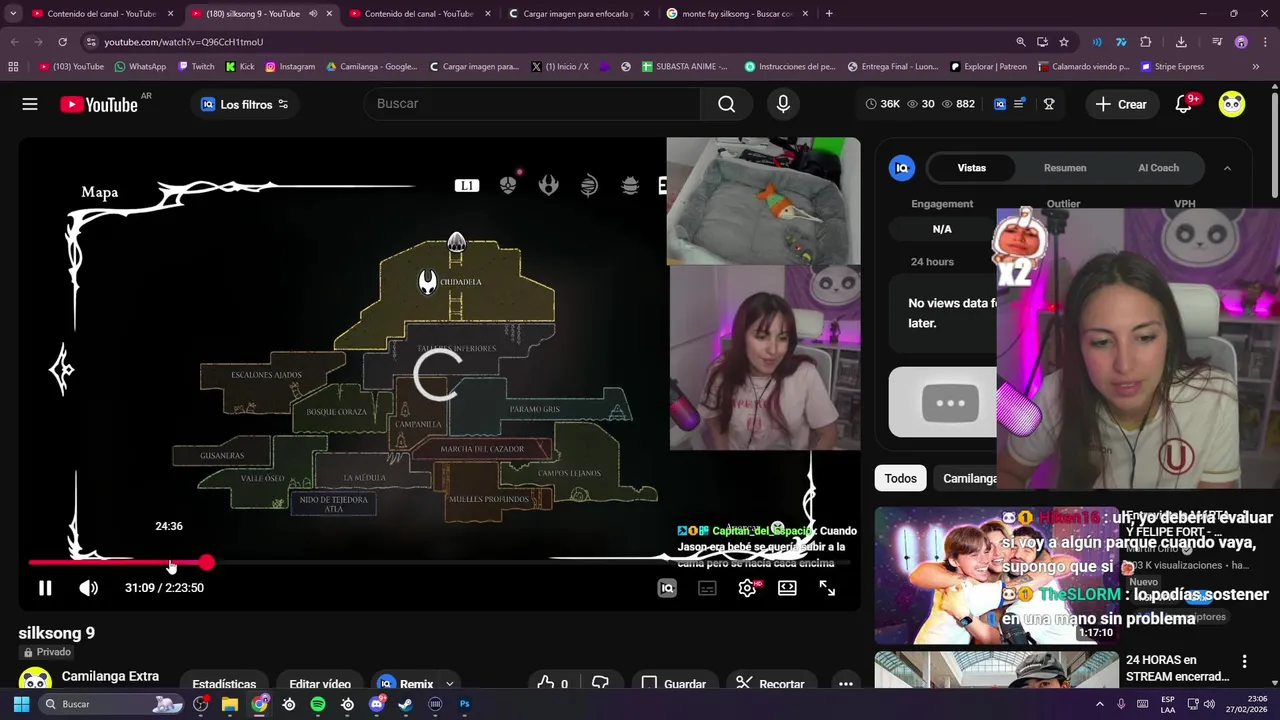Switch the player to theater mode
1280x720 pixels.
(x=787, y=588)
